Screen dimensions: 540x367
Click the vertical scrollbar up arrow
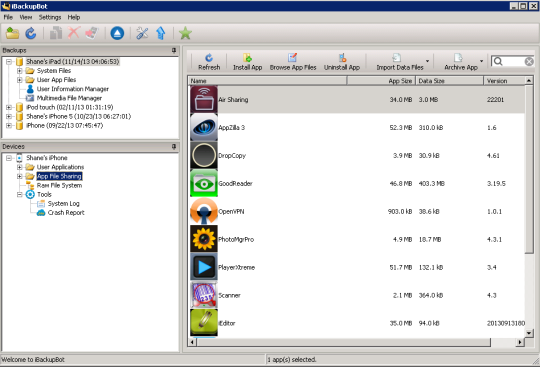pyautogui.click(x=529, y=81)
